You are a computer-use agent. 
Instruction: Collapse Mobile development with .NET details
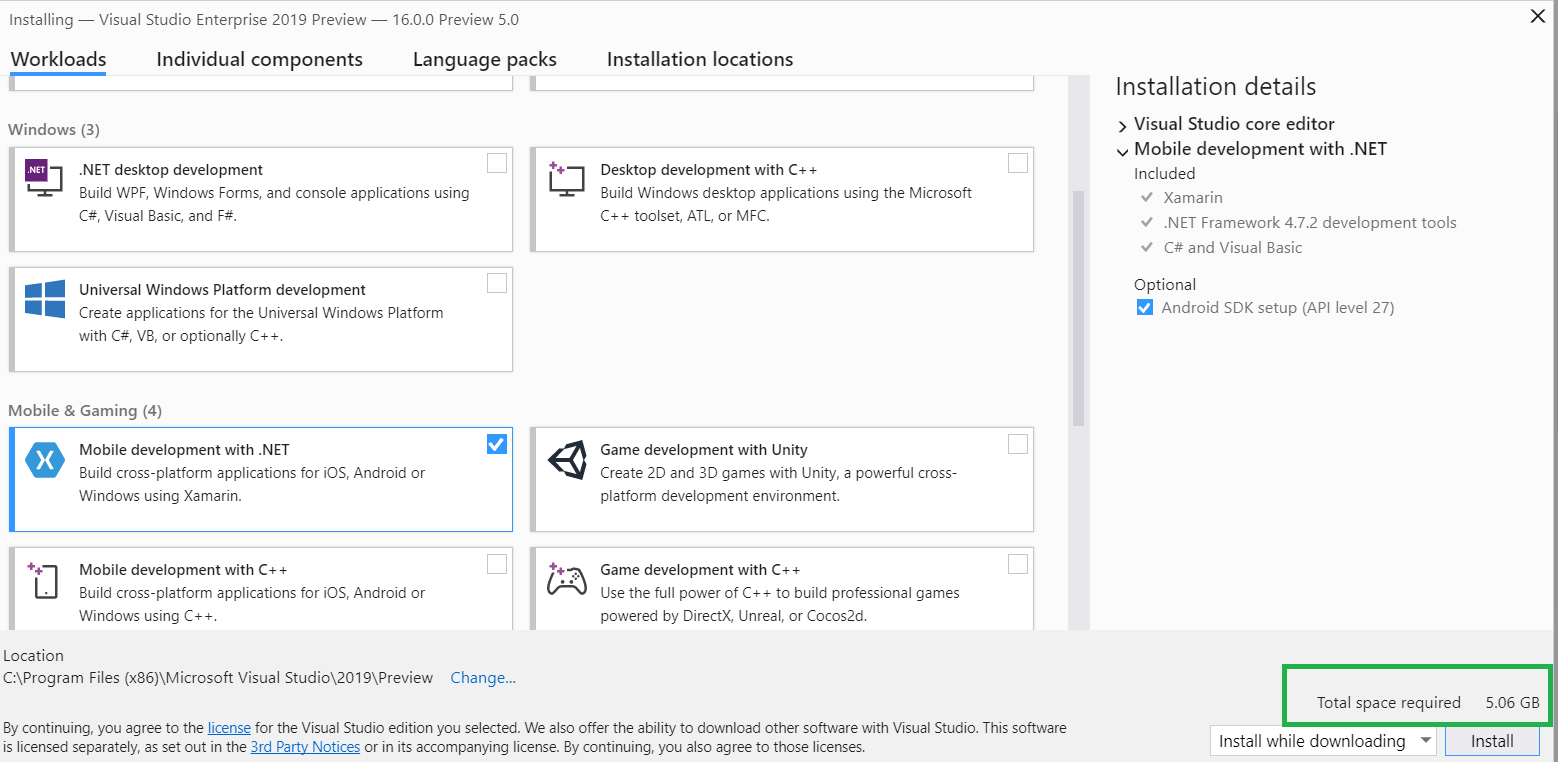coord(1122,150)
